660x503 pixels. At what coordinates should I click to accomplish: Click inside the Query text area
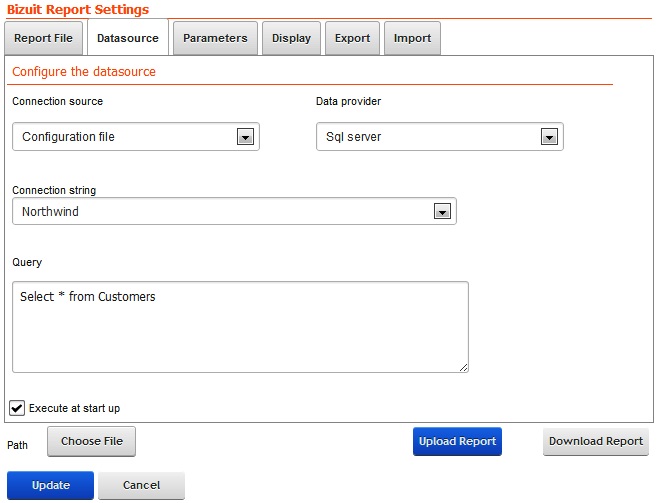240,327
